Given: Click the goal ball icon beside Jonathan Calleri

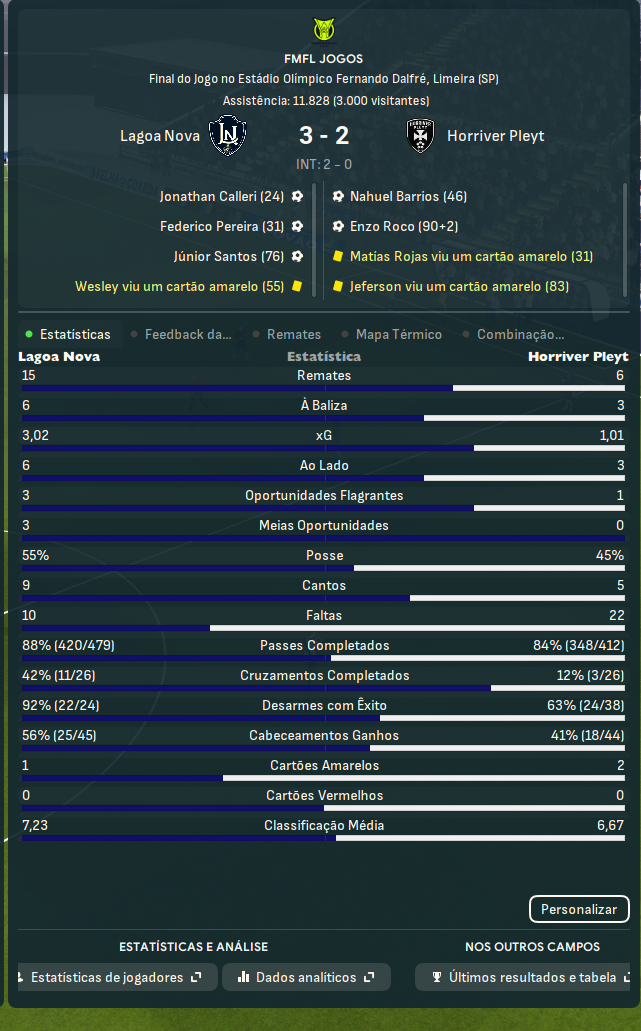Looking at the screenshot, I should [297, 197].
